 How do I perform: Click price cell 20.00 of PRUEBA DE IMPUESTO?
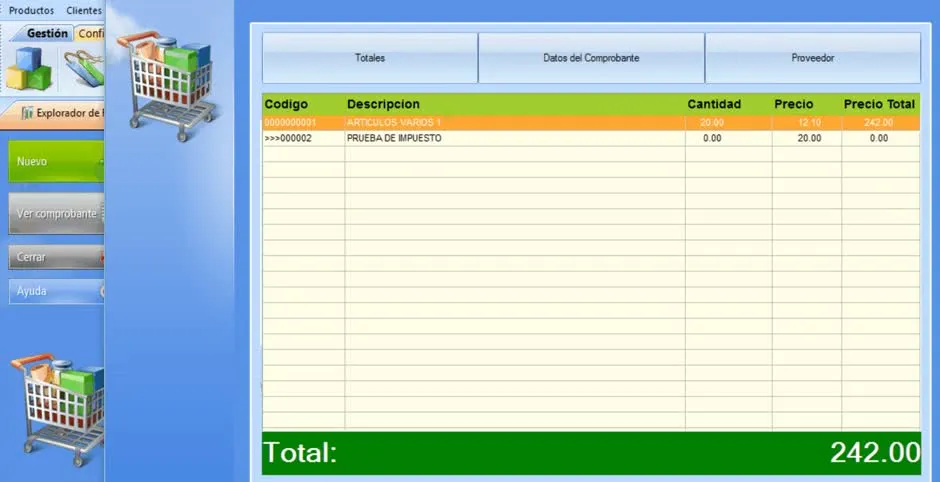click(x=807, y=138)
